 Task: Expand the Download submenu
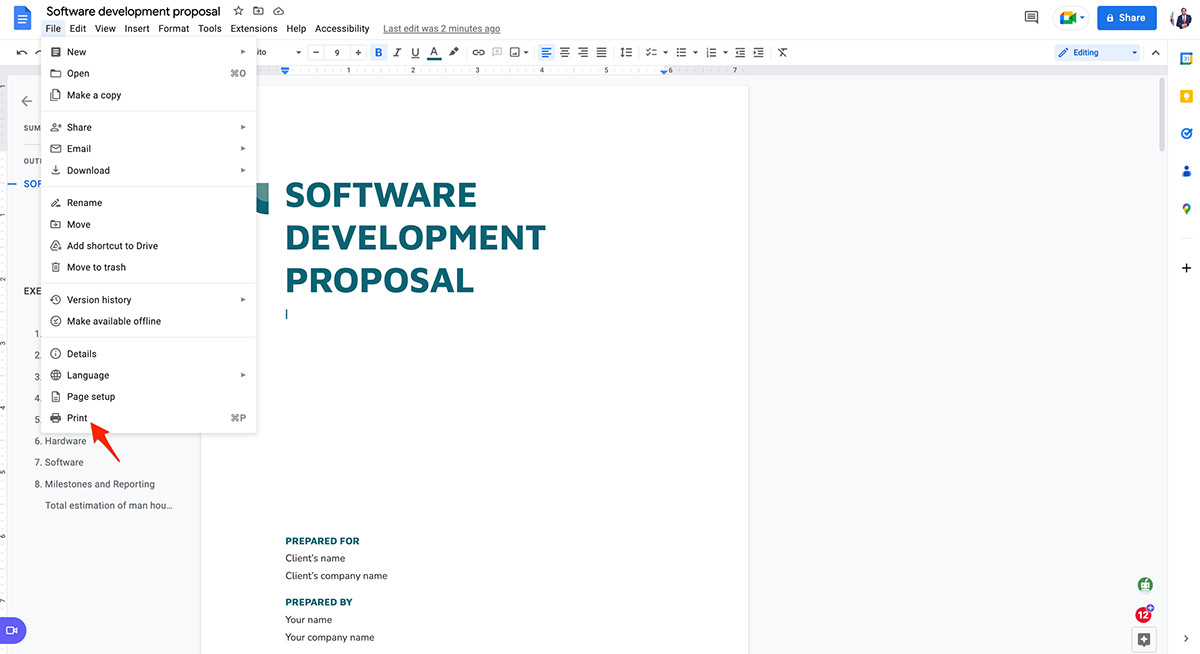[x=88, y=170]
